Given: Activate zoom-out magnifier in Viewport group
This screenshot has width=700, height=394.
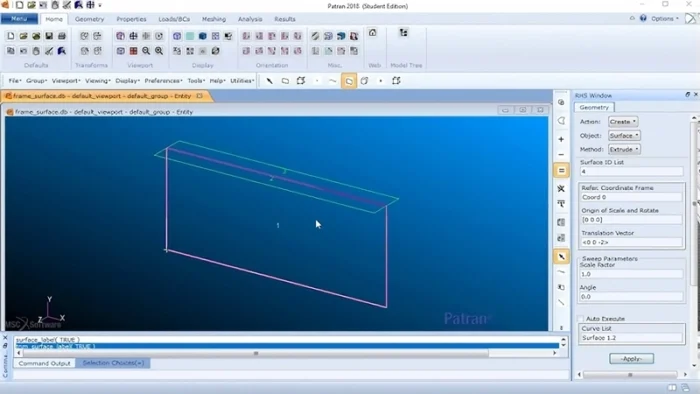Looking at the screenshot, I should pyautogui.click(x=146, y=51).
